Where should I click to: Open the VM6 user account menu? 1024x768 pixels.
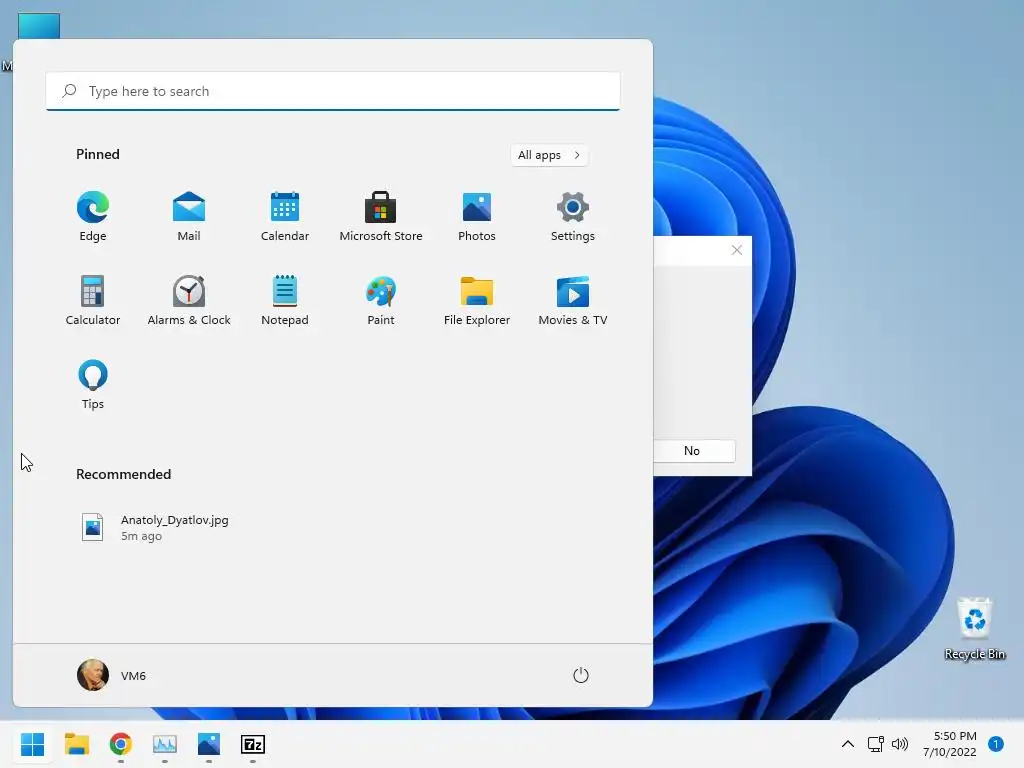pyautogui.click(x=112, y=675)
